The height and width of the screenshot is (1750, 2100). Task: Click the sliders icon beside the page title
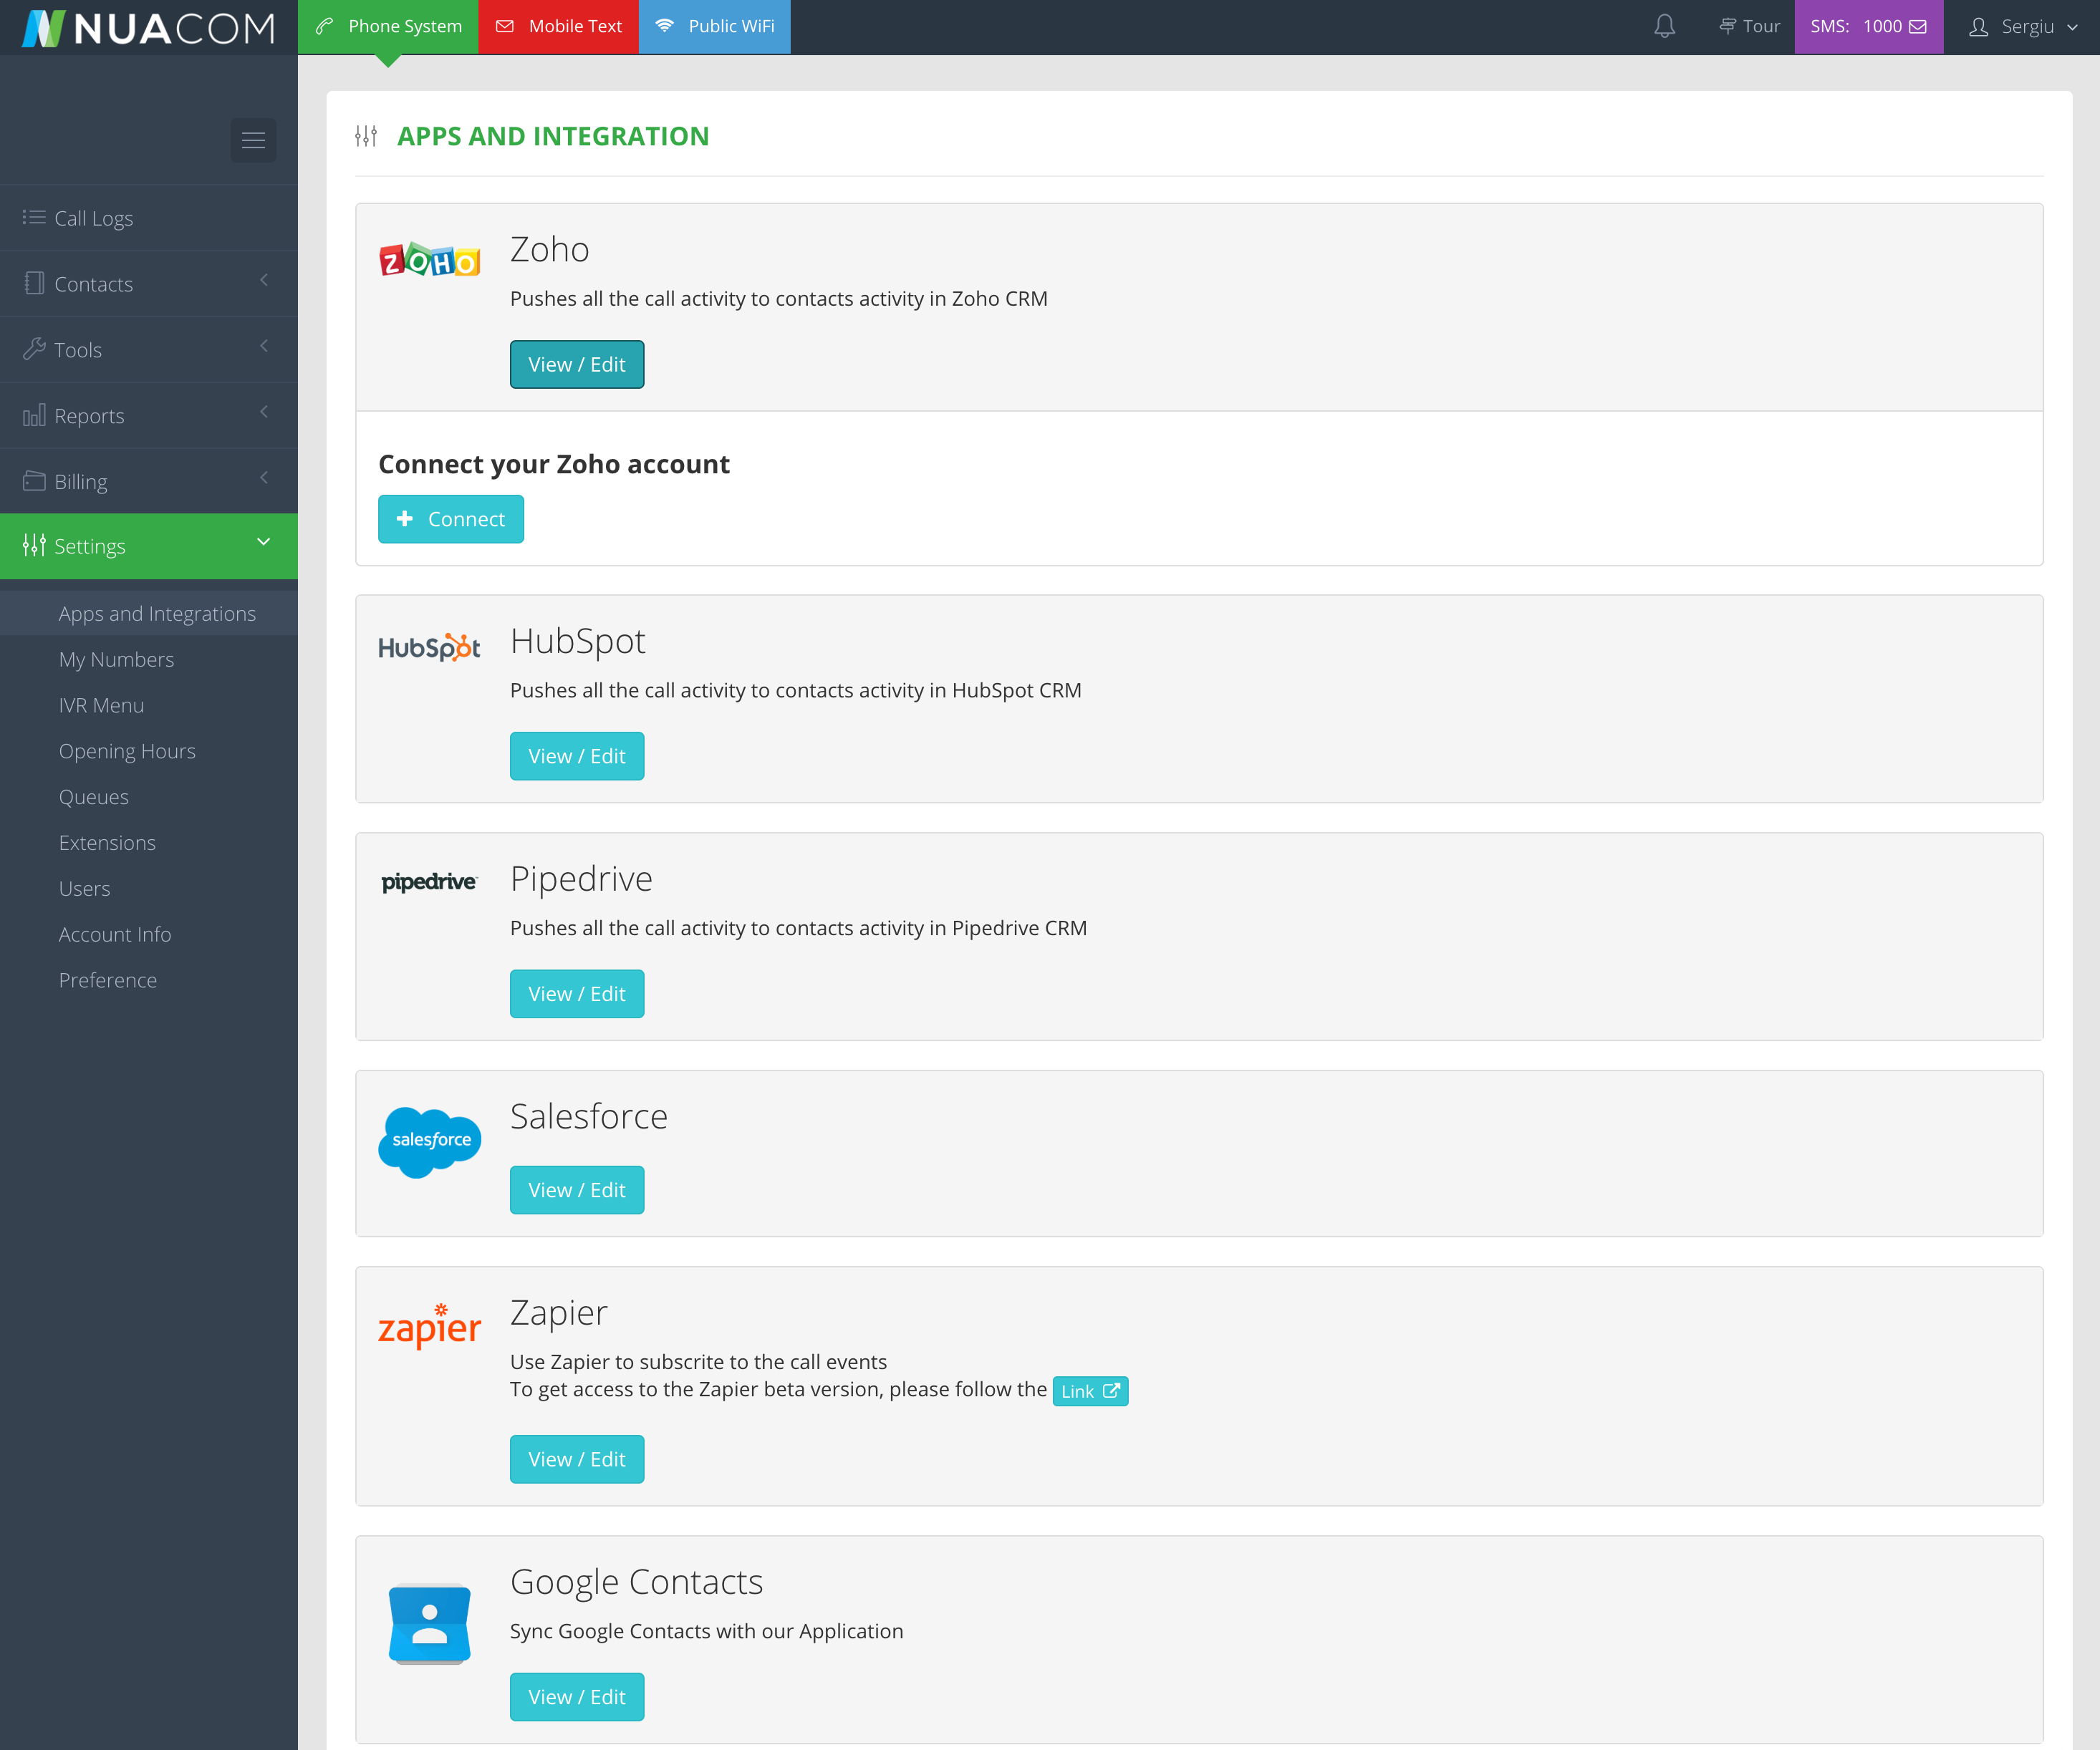click(366, 136)
